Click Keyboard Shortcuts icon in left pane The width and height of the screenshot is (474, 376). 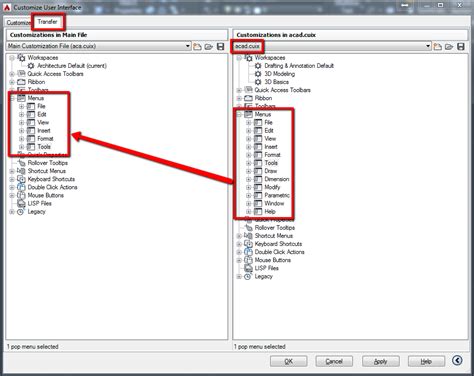(x=21, y=179)
